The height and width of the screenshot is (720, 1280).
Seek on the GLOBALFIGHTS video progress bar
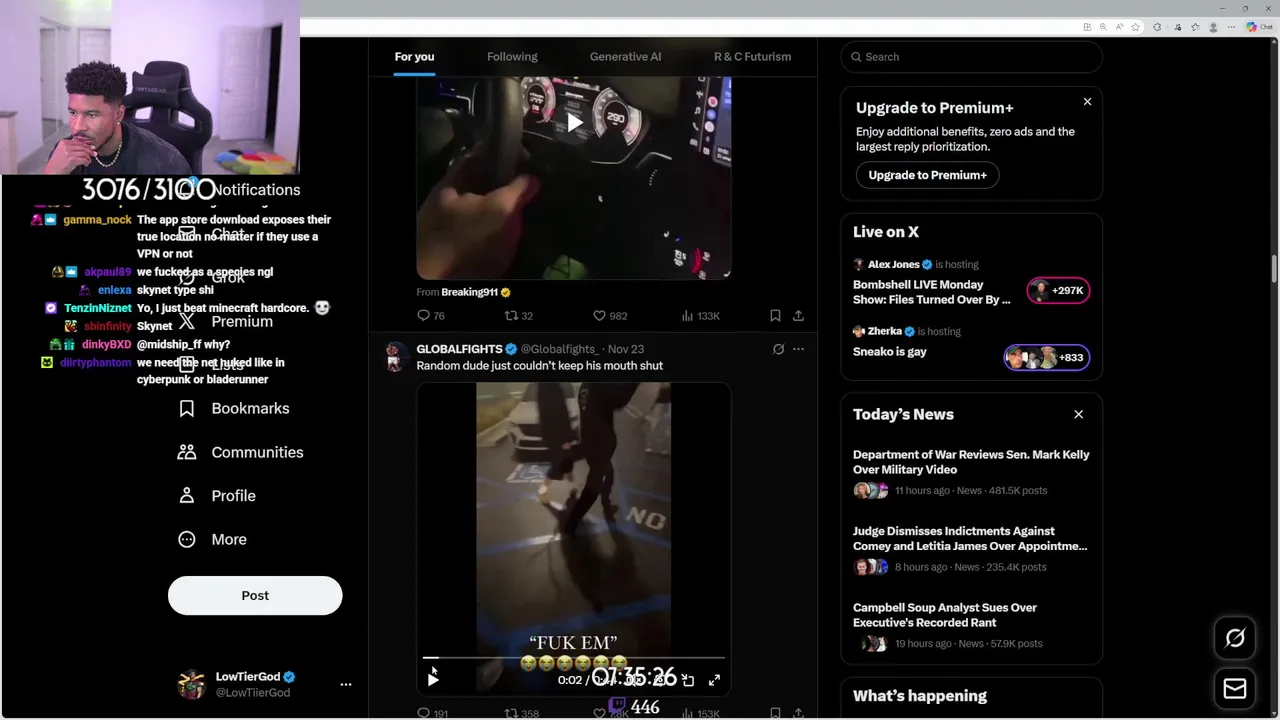574,658
